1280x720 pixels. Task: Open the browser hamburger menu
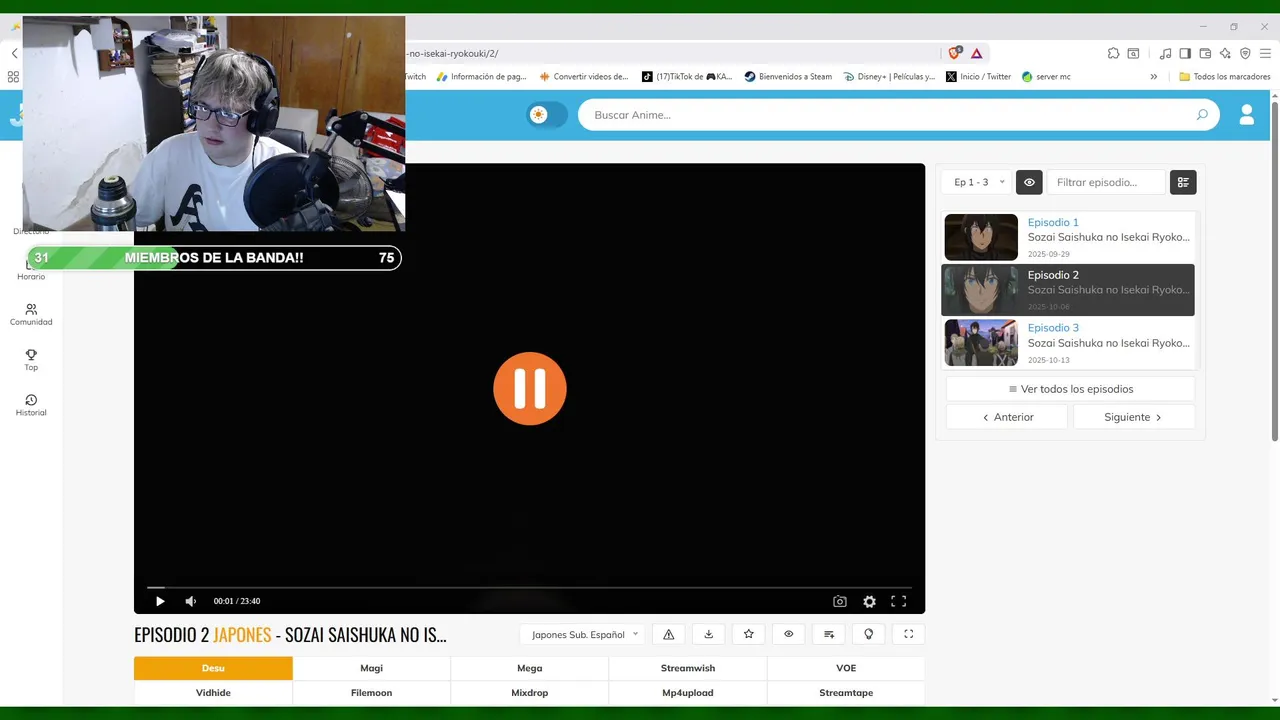(x=1265, y=53)
